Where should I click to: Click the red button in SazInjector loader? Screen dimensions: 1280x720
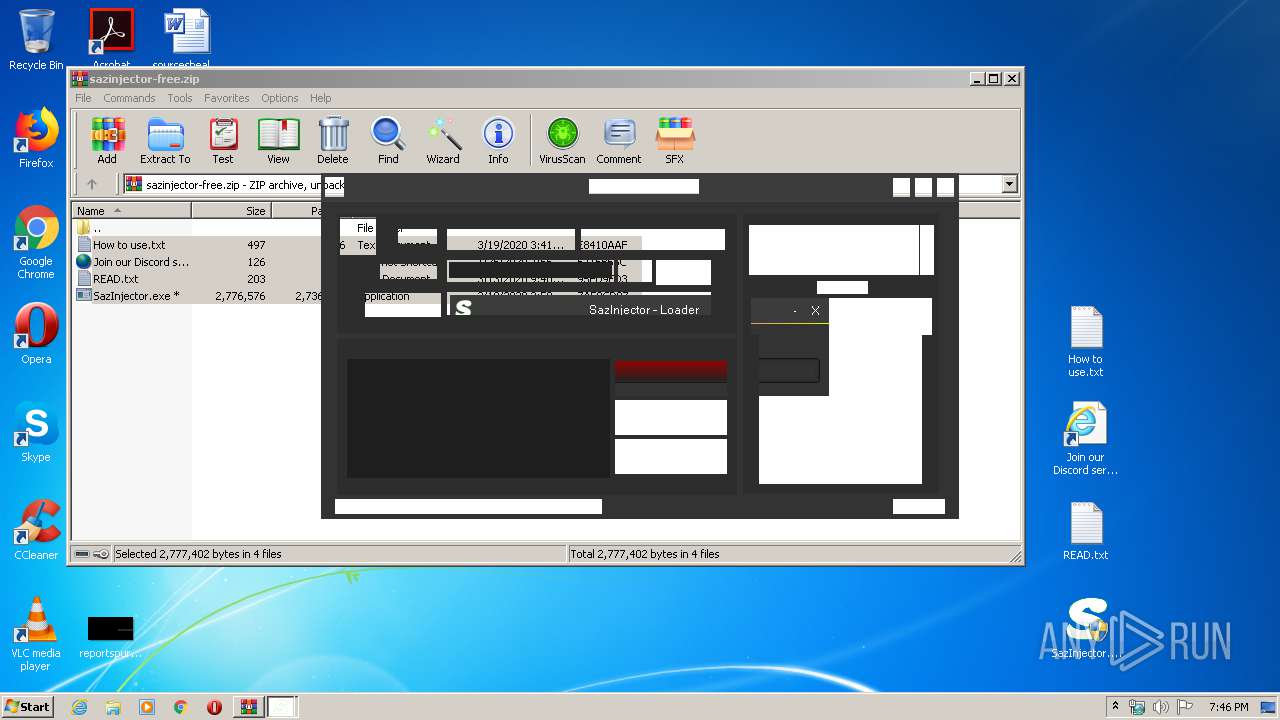tap(671, 370)
